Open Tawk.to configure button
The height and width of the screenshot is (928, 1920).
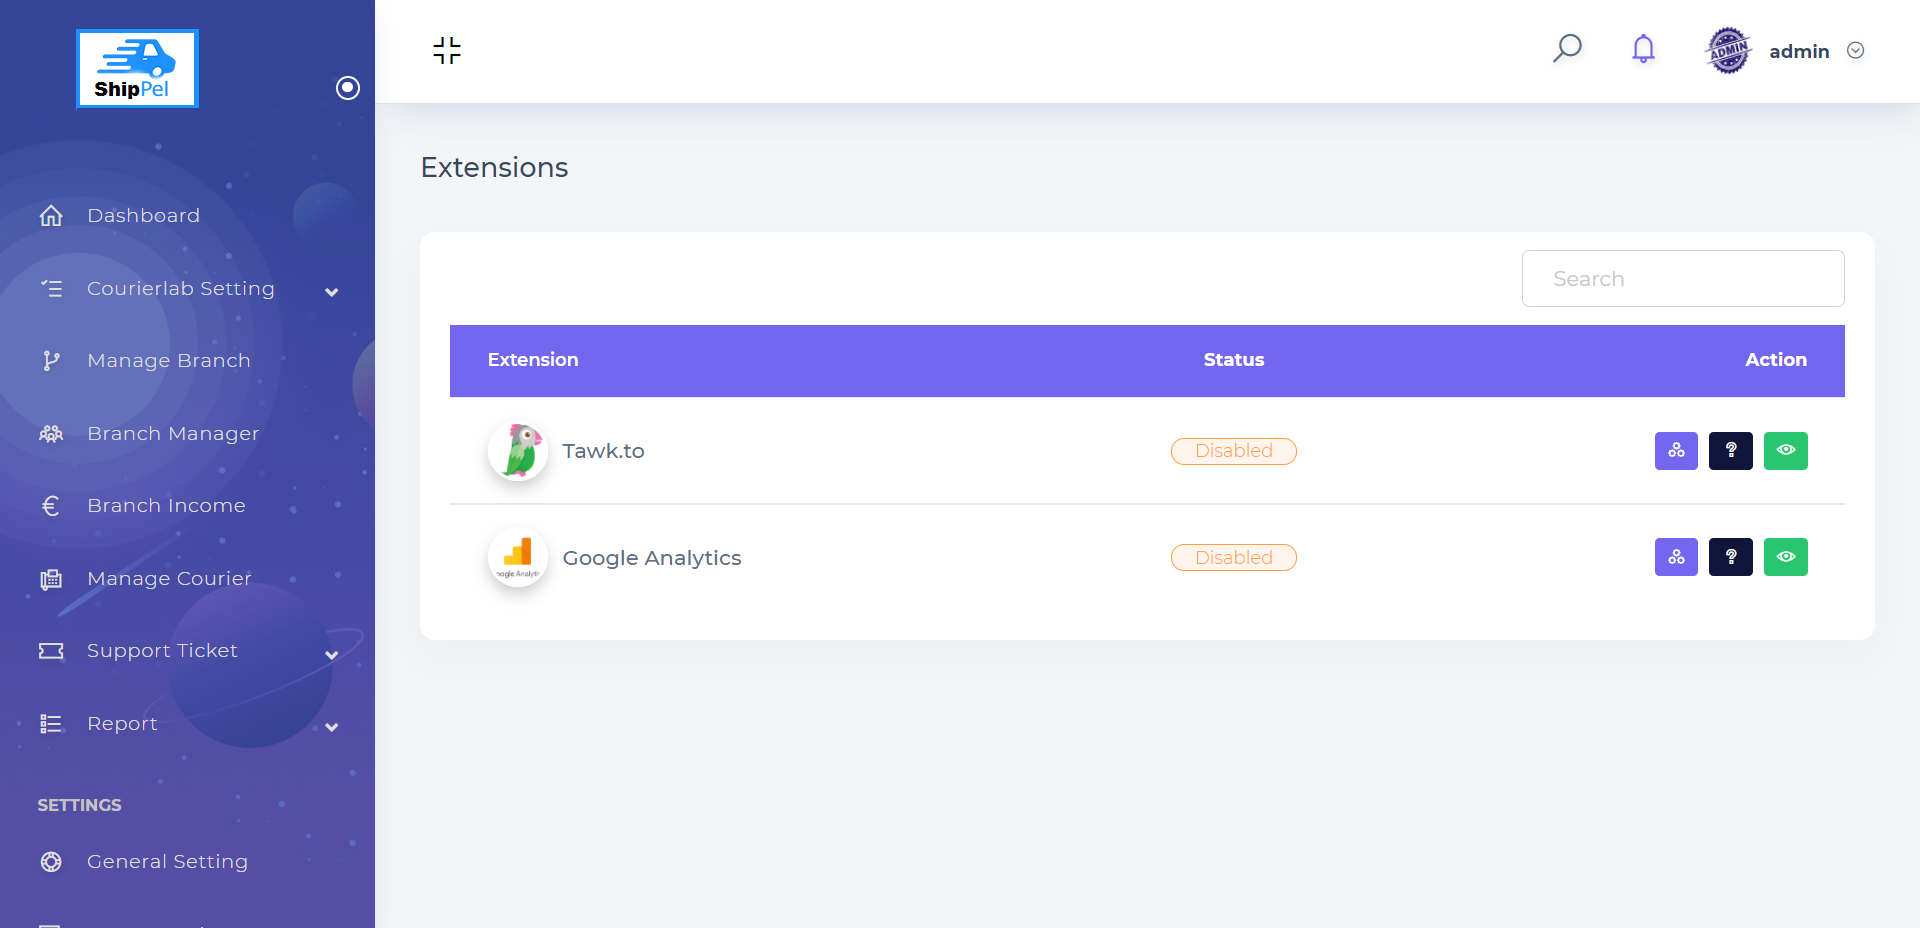click(x=1676, y=451)
